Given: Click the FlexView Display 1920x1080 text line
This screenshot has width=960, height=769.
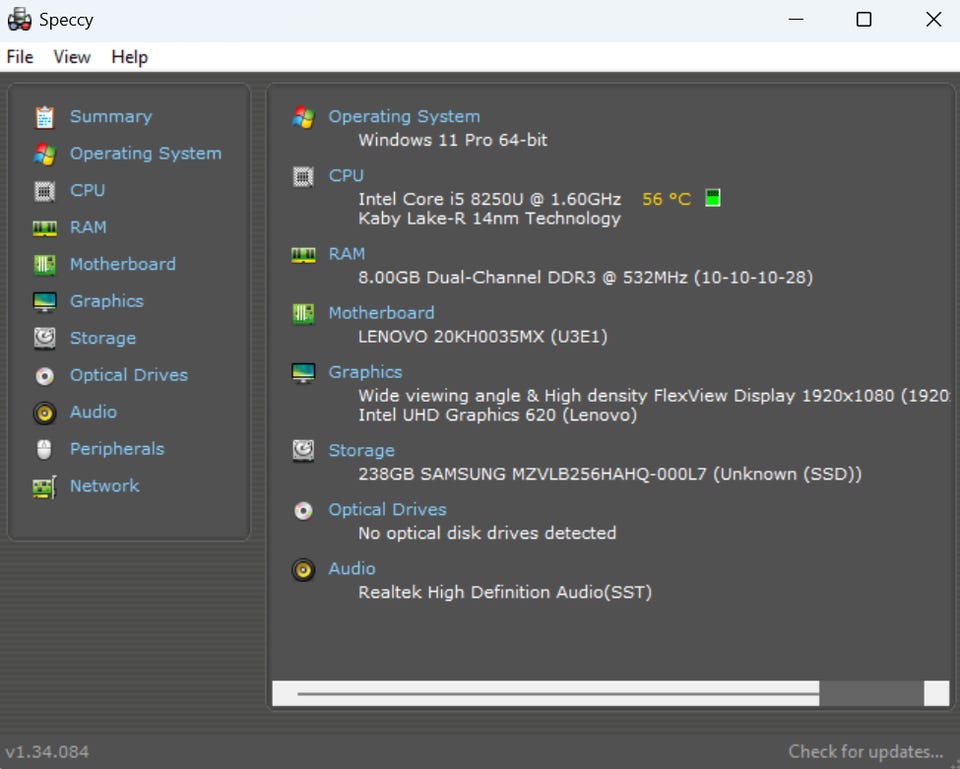Looking at the screenshot, I should click(x=654, y=396).
